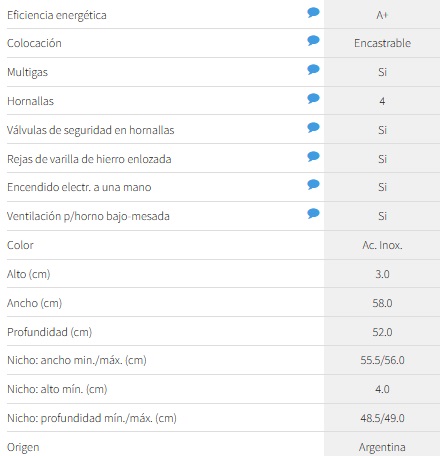Select the Profundidad (cm) label
Image resolution: width=443 pixels, height=456 pixels.
(x=49, y=332)
